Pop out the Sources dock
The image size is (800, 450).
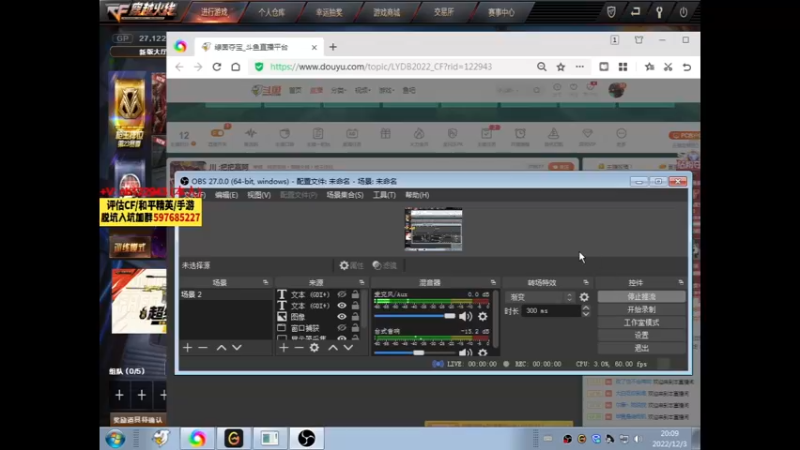click(362, 282)
